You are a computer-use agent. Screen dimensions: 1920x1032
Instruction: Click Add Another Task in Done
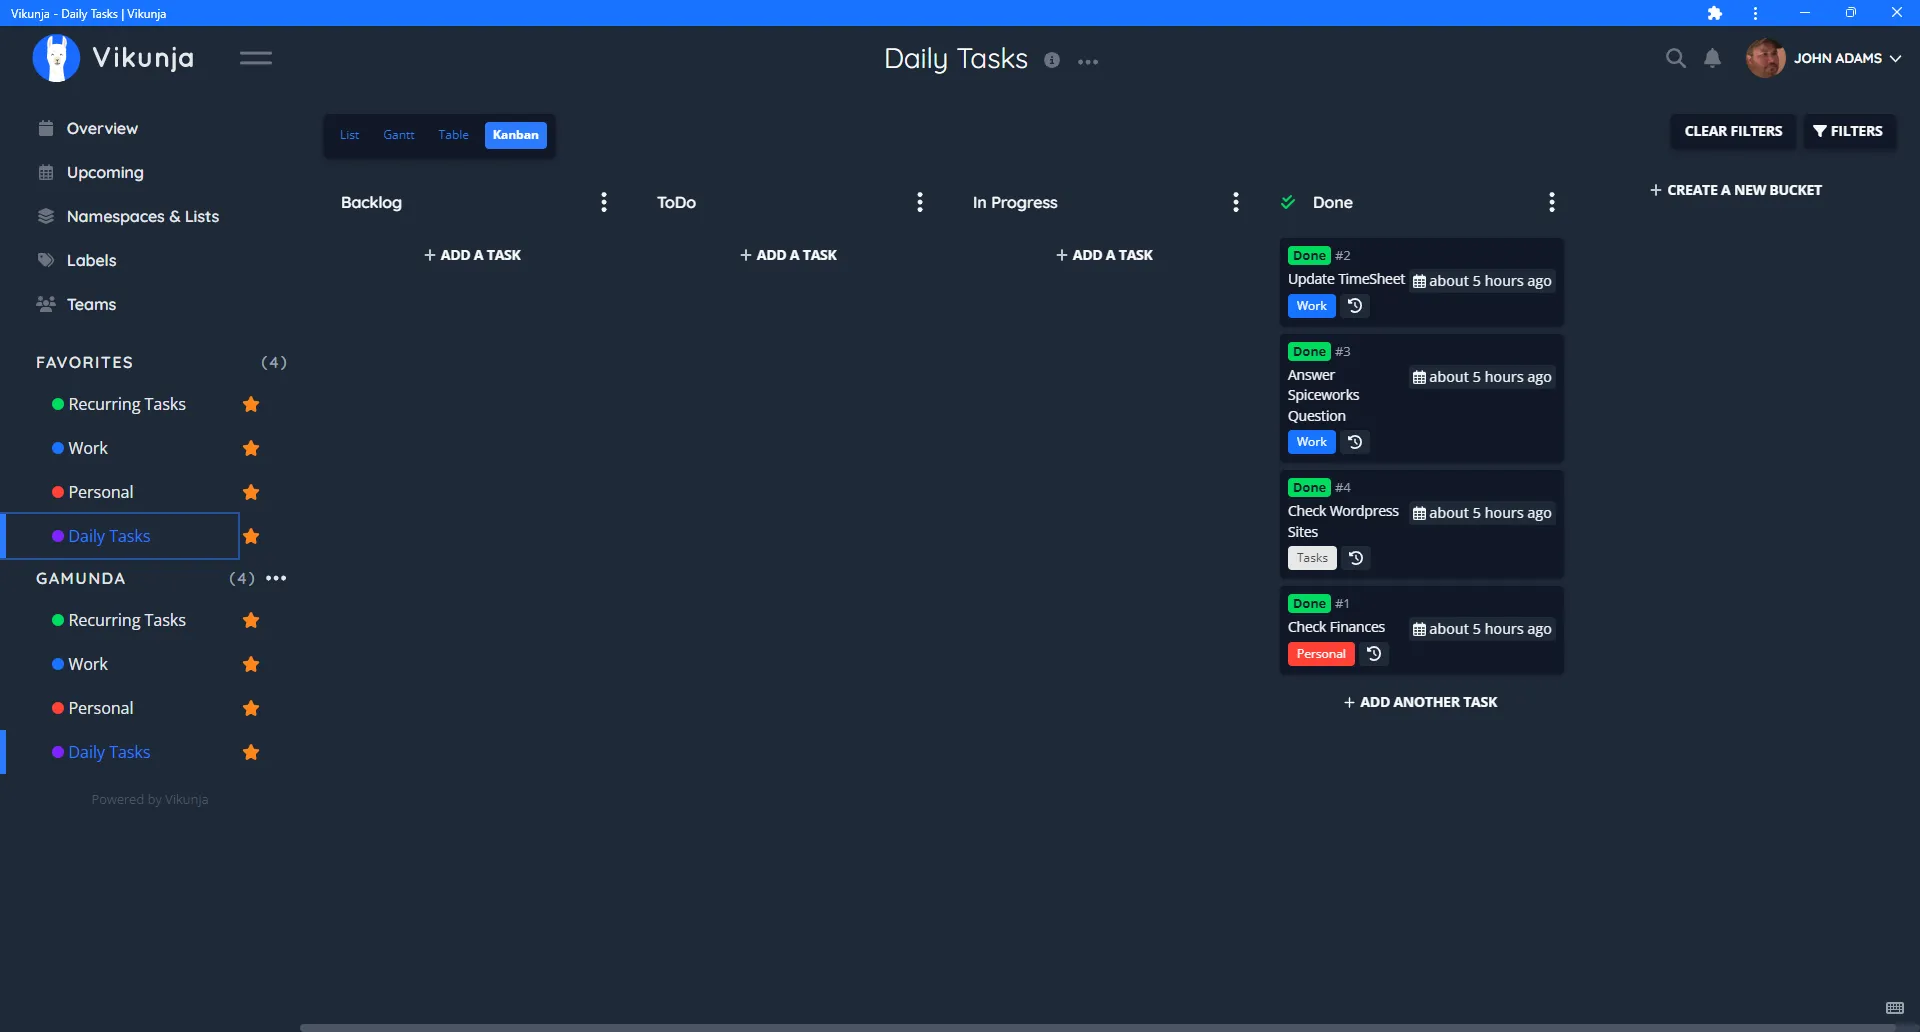[1421, 702]
